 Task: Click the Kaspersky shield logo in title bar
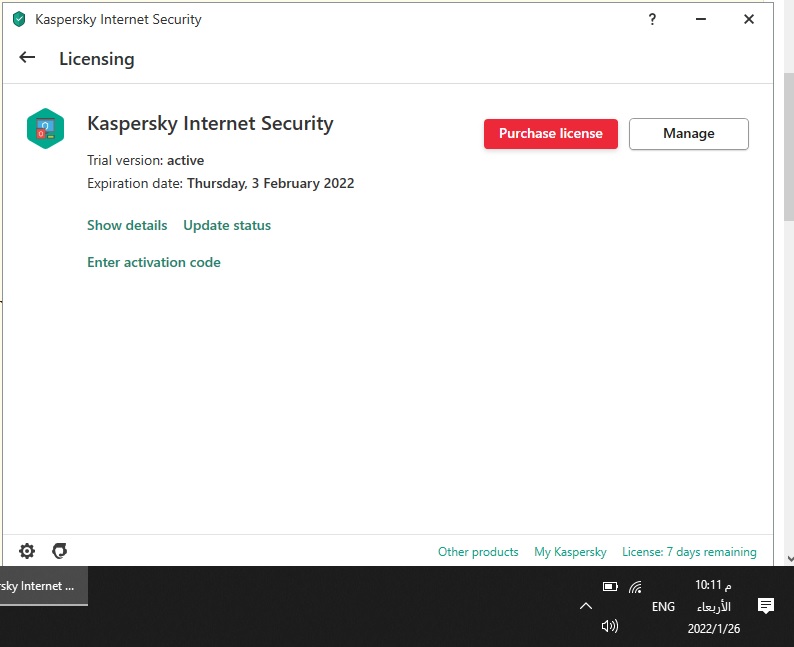coord(19,20)
